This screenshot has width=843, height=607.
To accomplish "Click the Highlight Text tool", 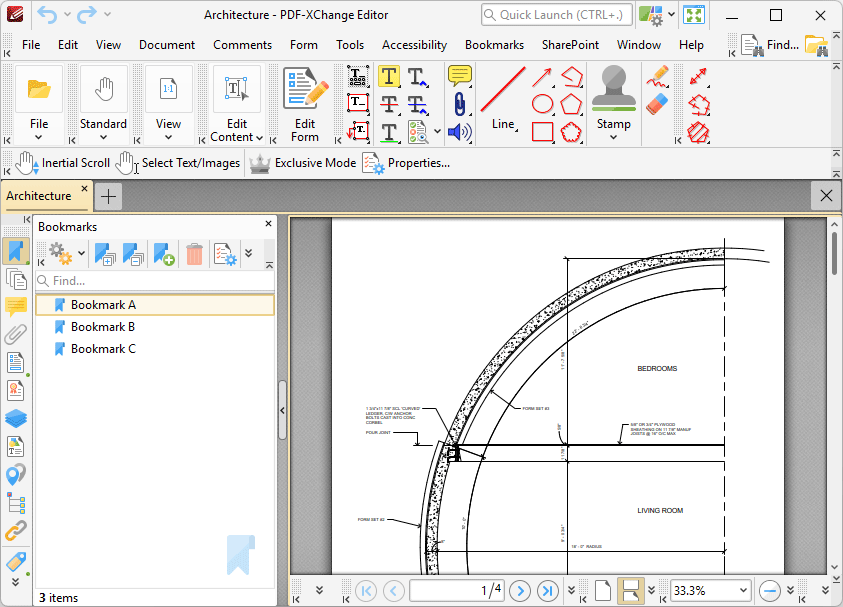I will pos(389,77).
